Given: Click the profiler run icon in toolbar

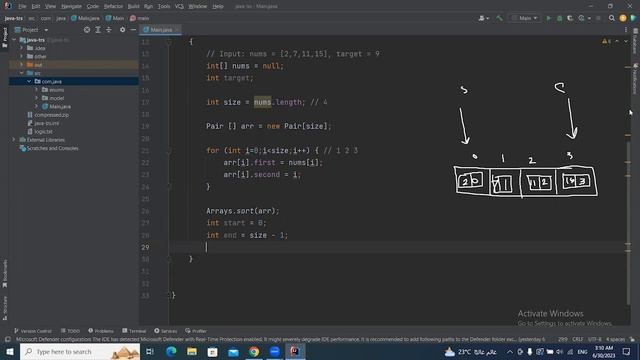Looking at the screenshot, I should tap(581, 18).
